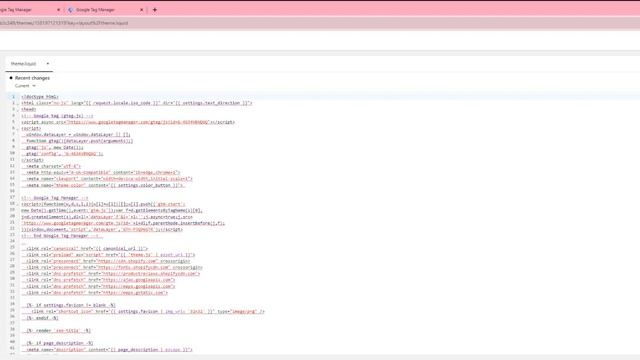Click the doctype html line 1

pos(40,97)
